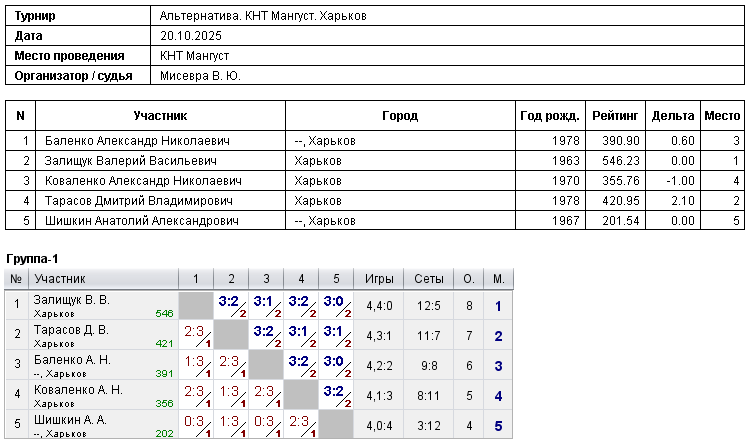The height and width of the screenshot is (444, 750).
Task: Click 'Шишкин А. А.' in group table
Action: [x=70, y=420]
